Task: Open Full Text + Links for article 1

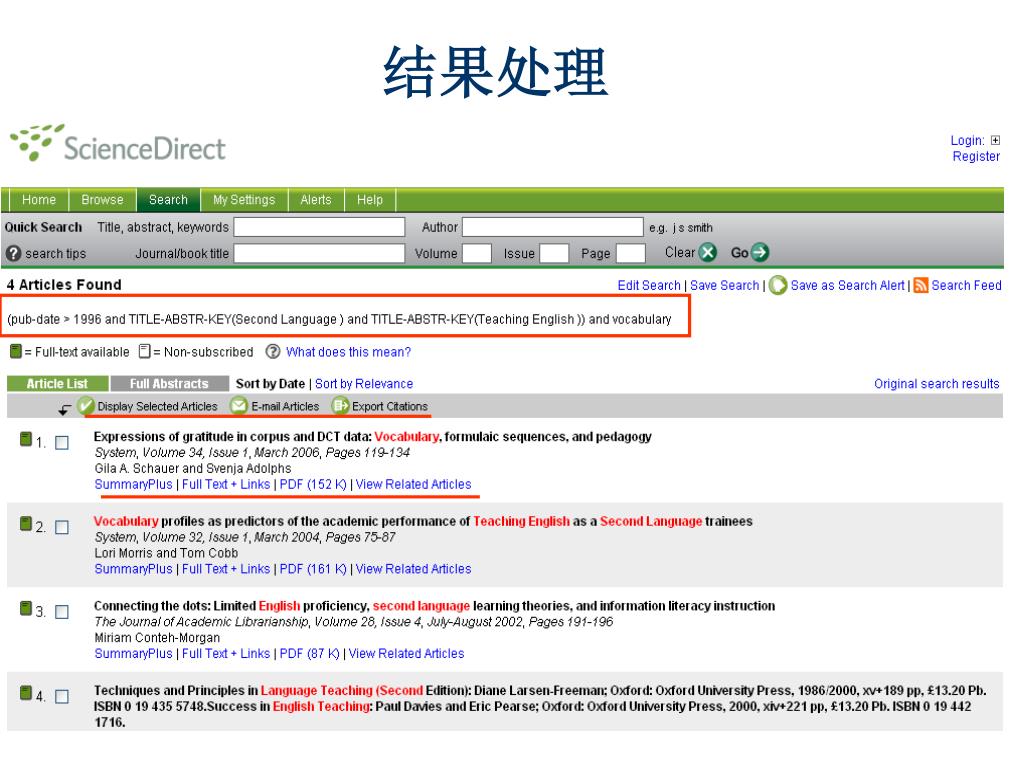Action: tap(226, 485)
